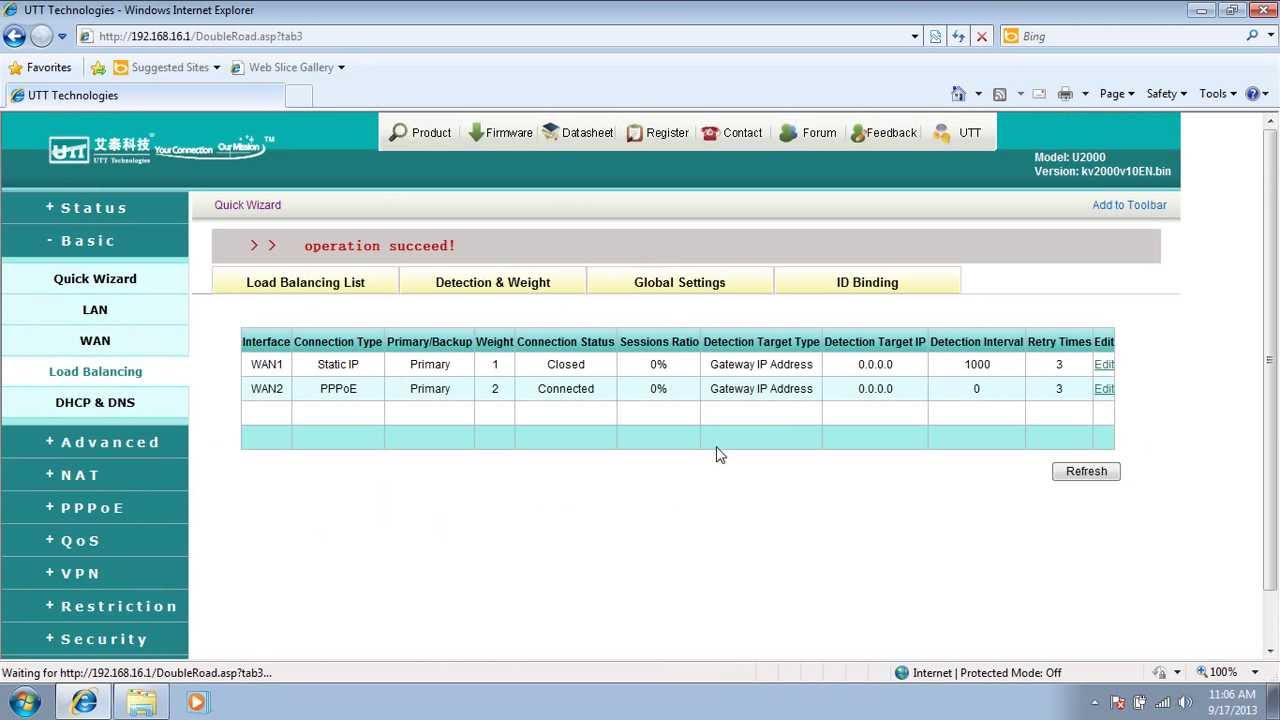Click the Datasheet icon
Screen dimensions: 1280x720
[550, 132]
